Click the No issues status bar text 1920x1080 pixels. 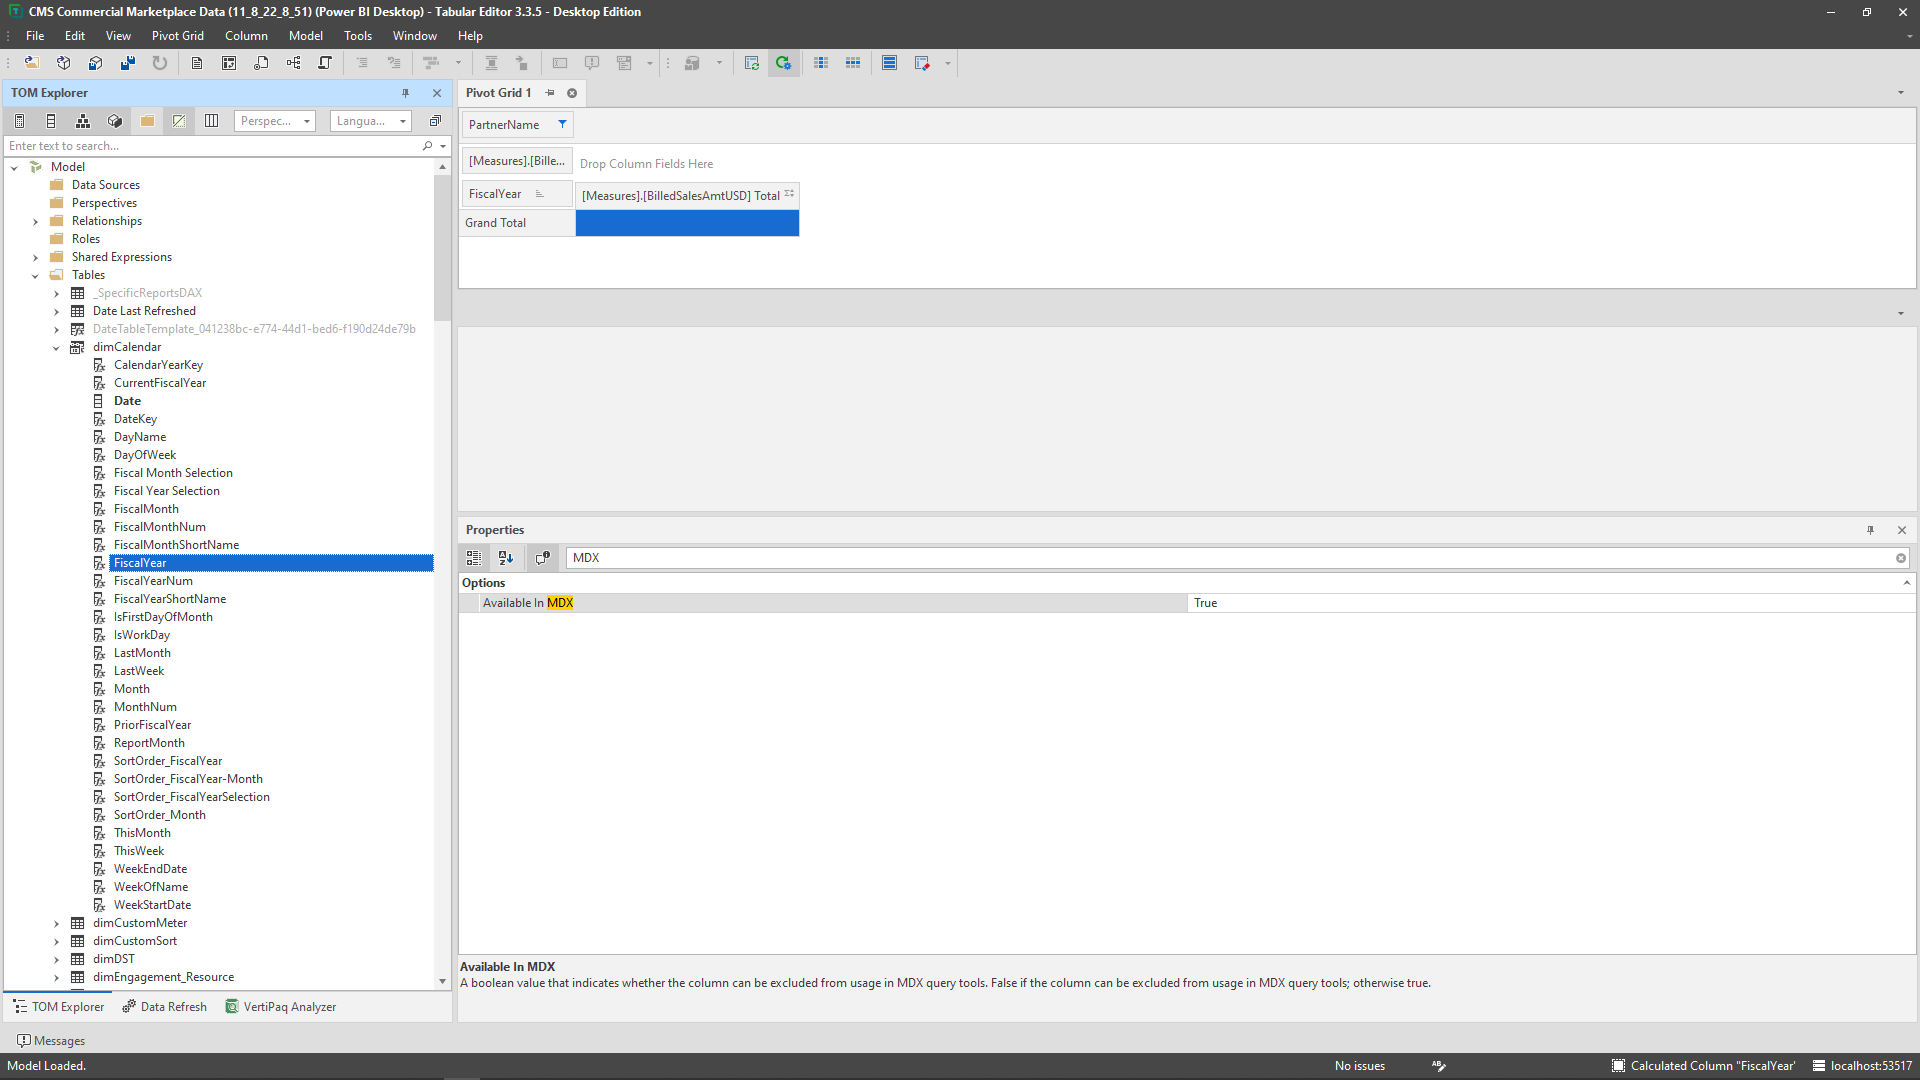click(x=1359, y=1066)
